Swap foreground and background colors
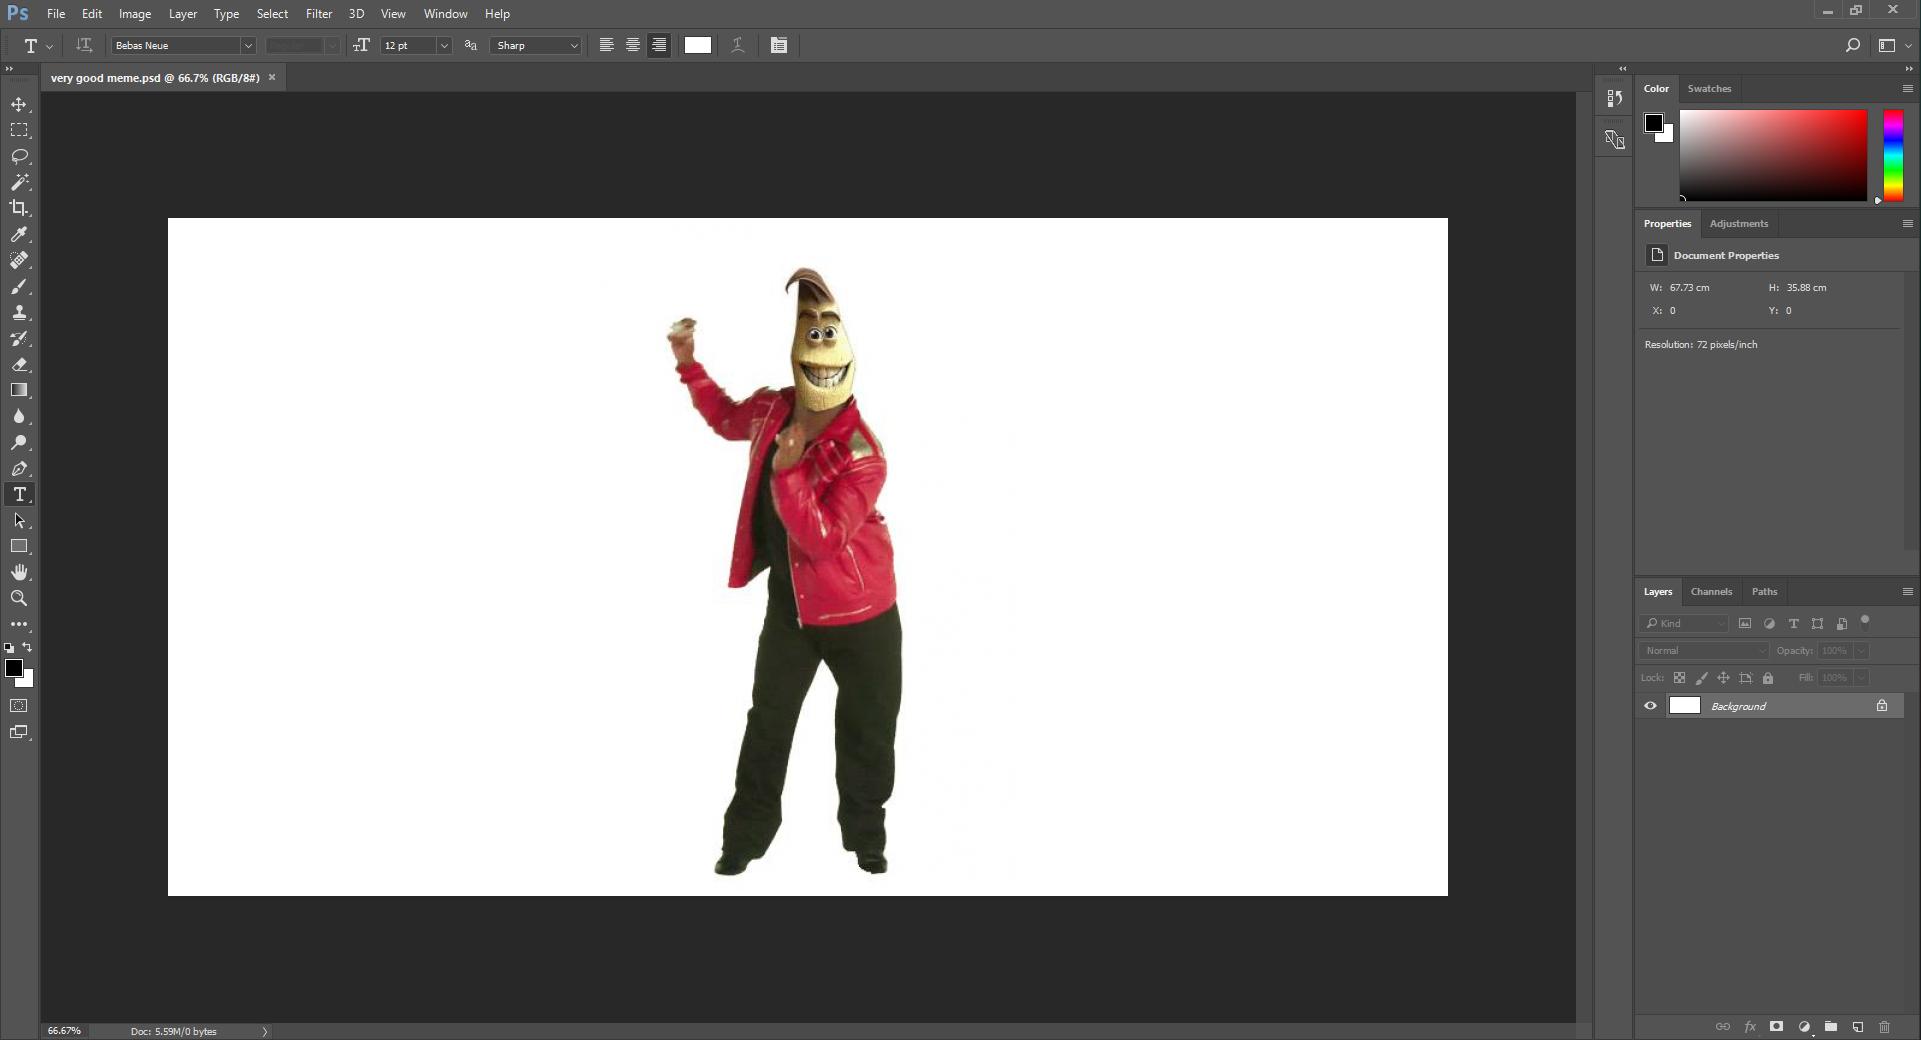The width and height of the screenshot is (1921, 1040). coord(28,647)
